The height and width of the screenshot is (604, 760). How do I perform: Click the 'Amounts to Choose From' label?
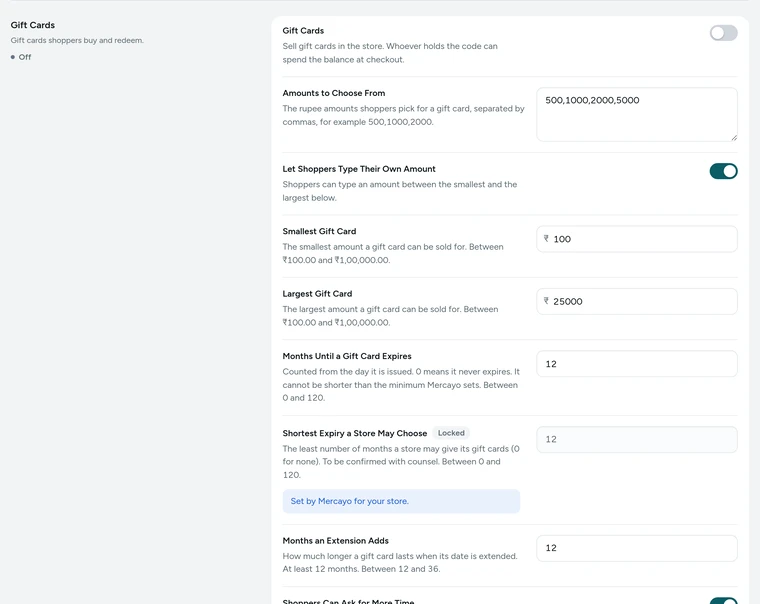pos(333,93)
